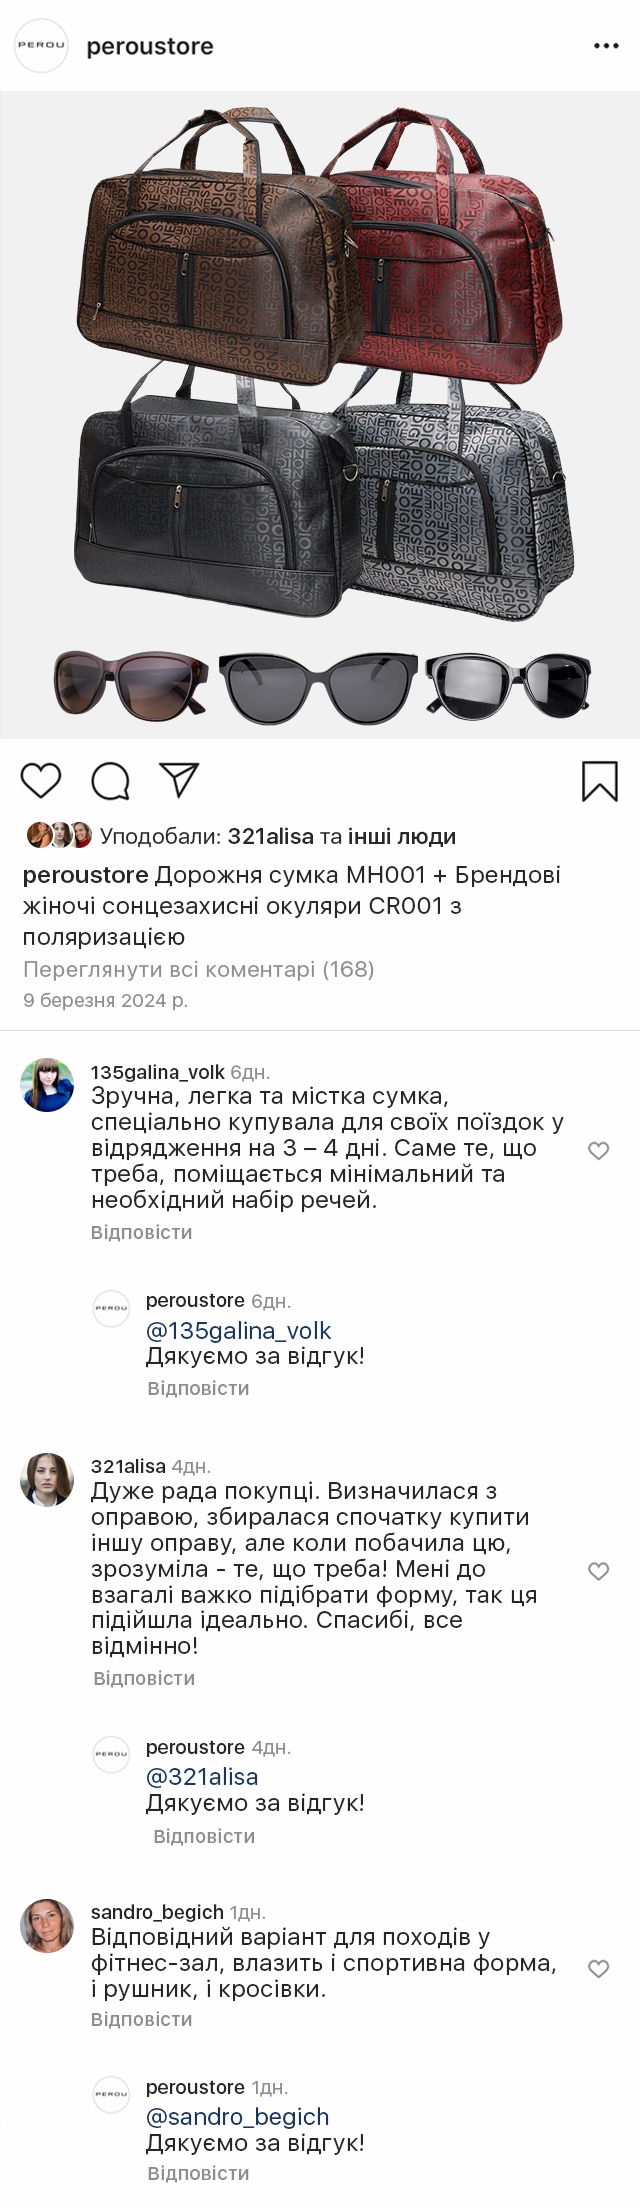Open sandro_begich's profile avatar

pos(47,1925)
